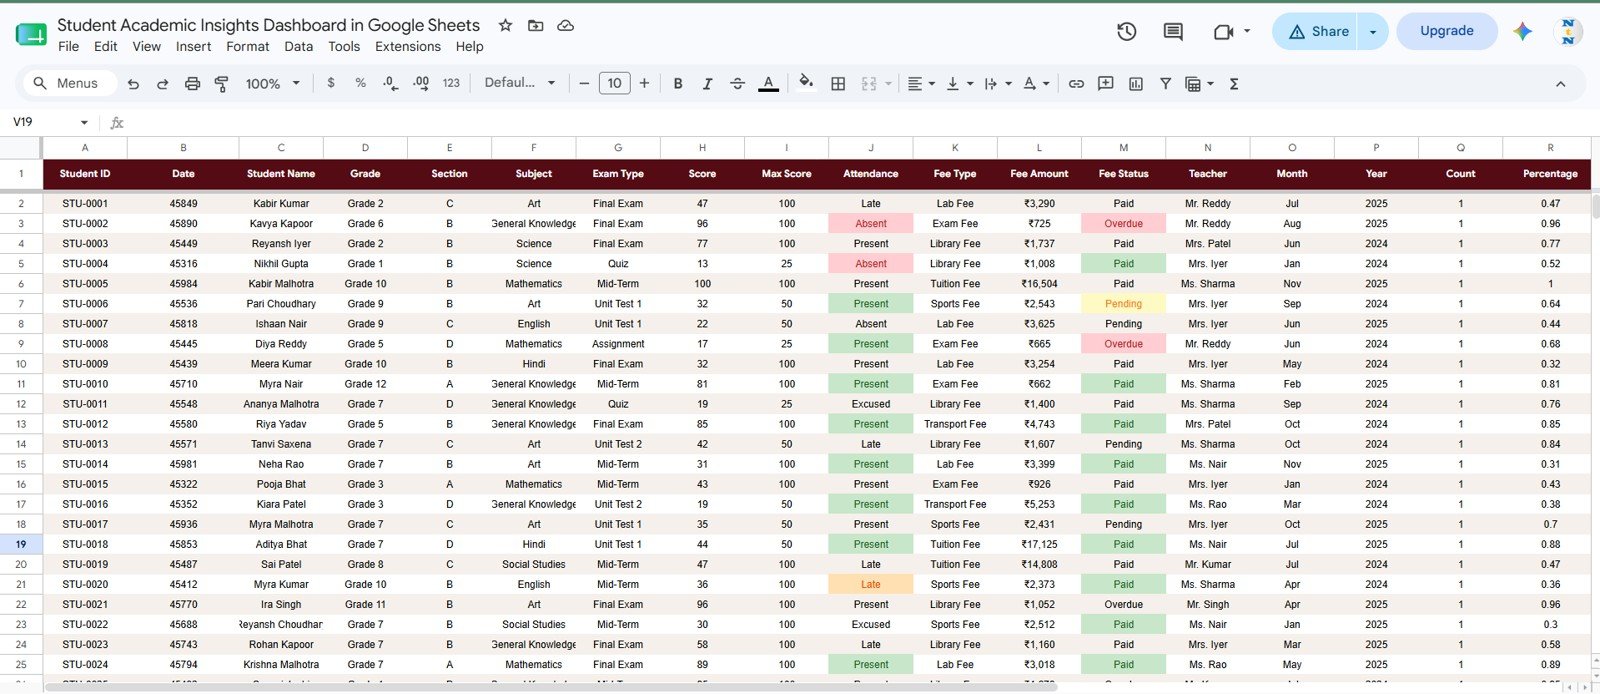Image resolution: width=1600 pixels, height=694 pixels.
Task: Open text color picker
Action: pyautogui.click(x=768, y=84)
